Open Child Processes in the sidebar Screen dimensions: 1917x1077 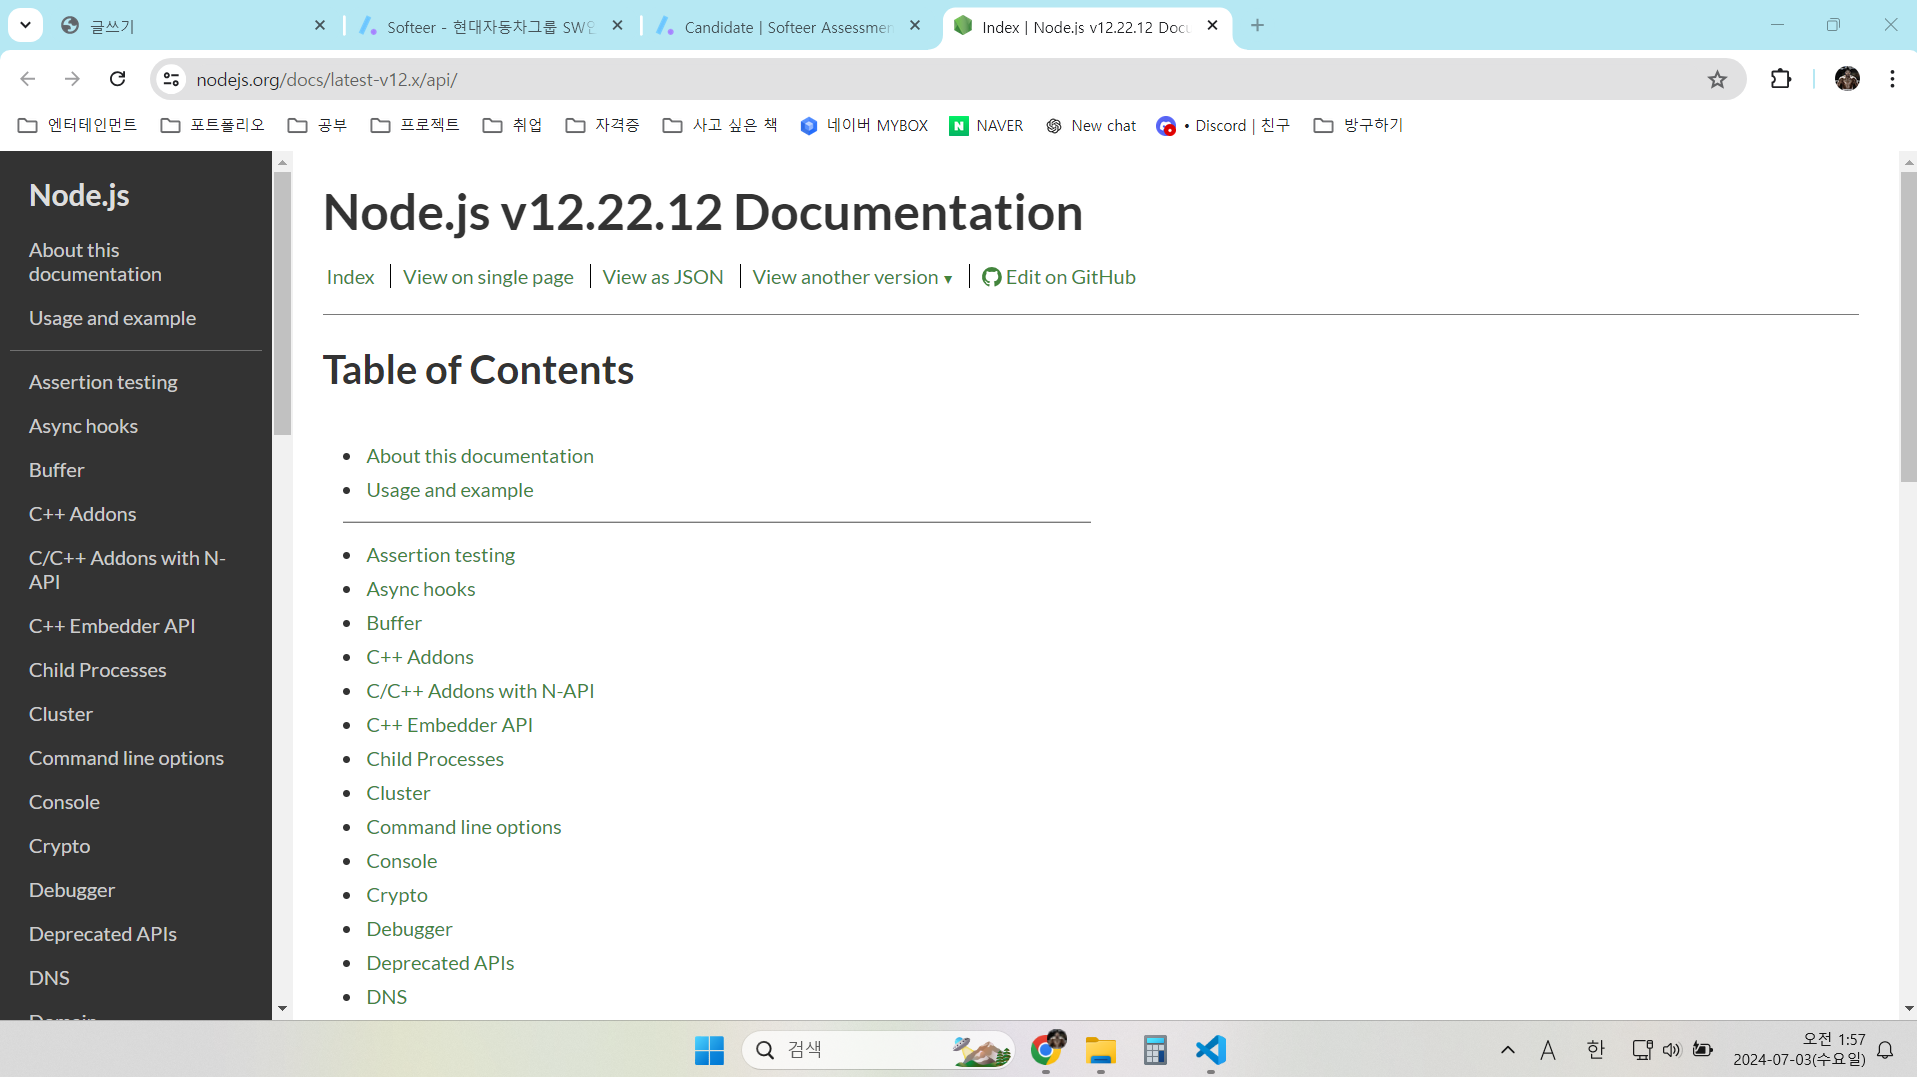97,670
